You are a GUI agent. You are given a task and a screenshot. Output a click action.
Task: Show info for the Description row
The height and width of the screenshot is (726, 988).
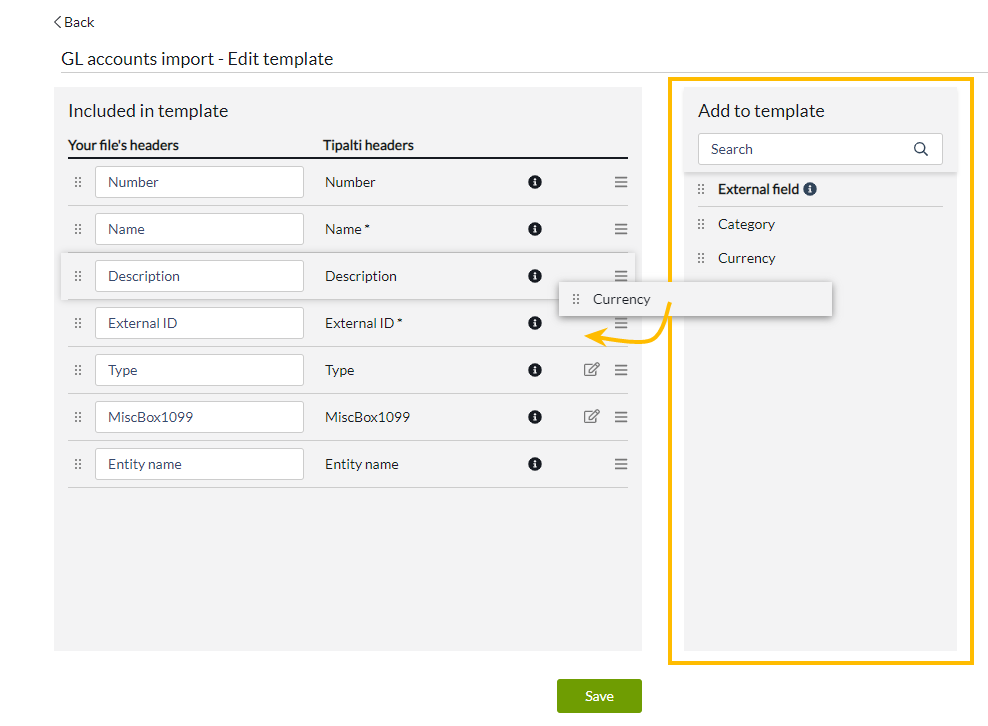(x=535, y=276)
